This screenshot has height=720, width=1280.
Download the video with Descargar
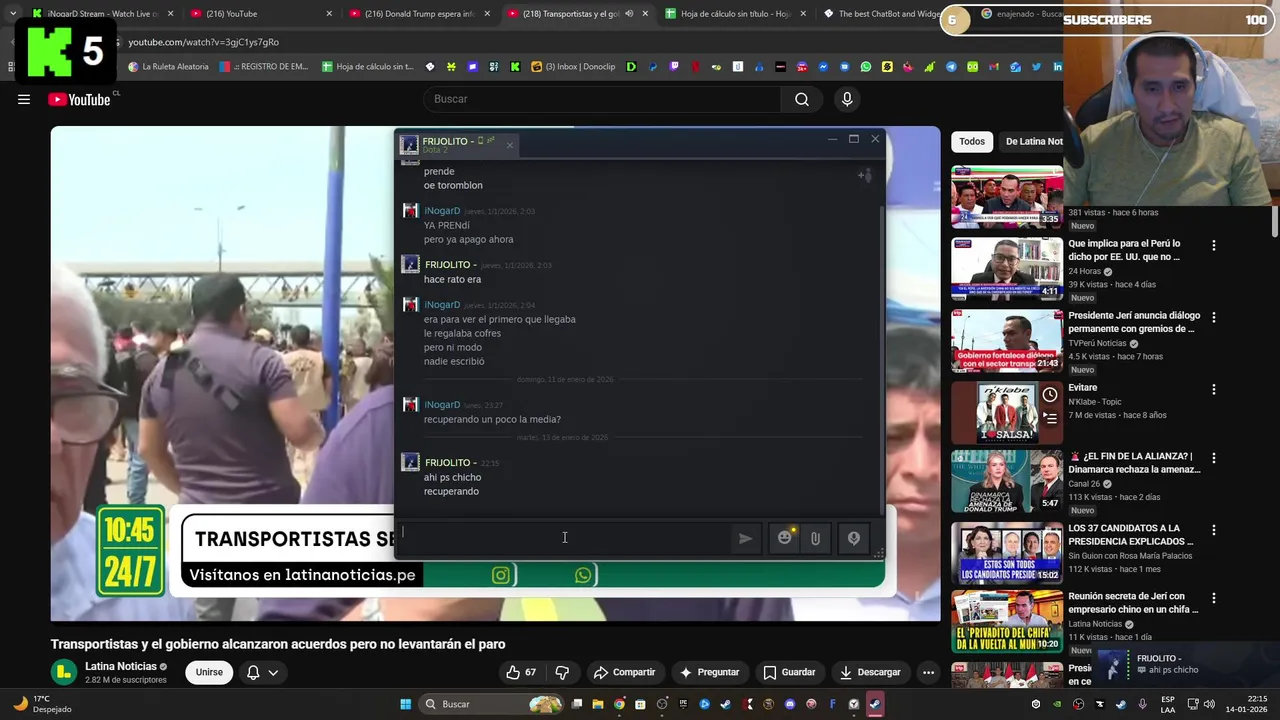(870, 672)
